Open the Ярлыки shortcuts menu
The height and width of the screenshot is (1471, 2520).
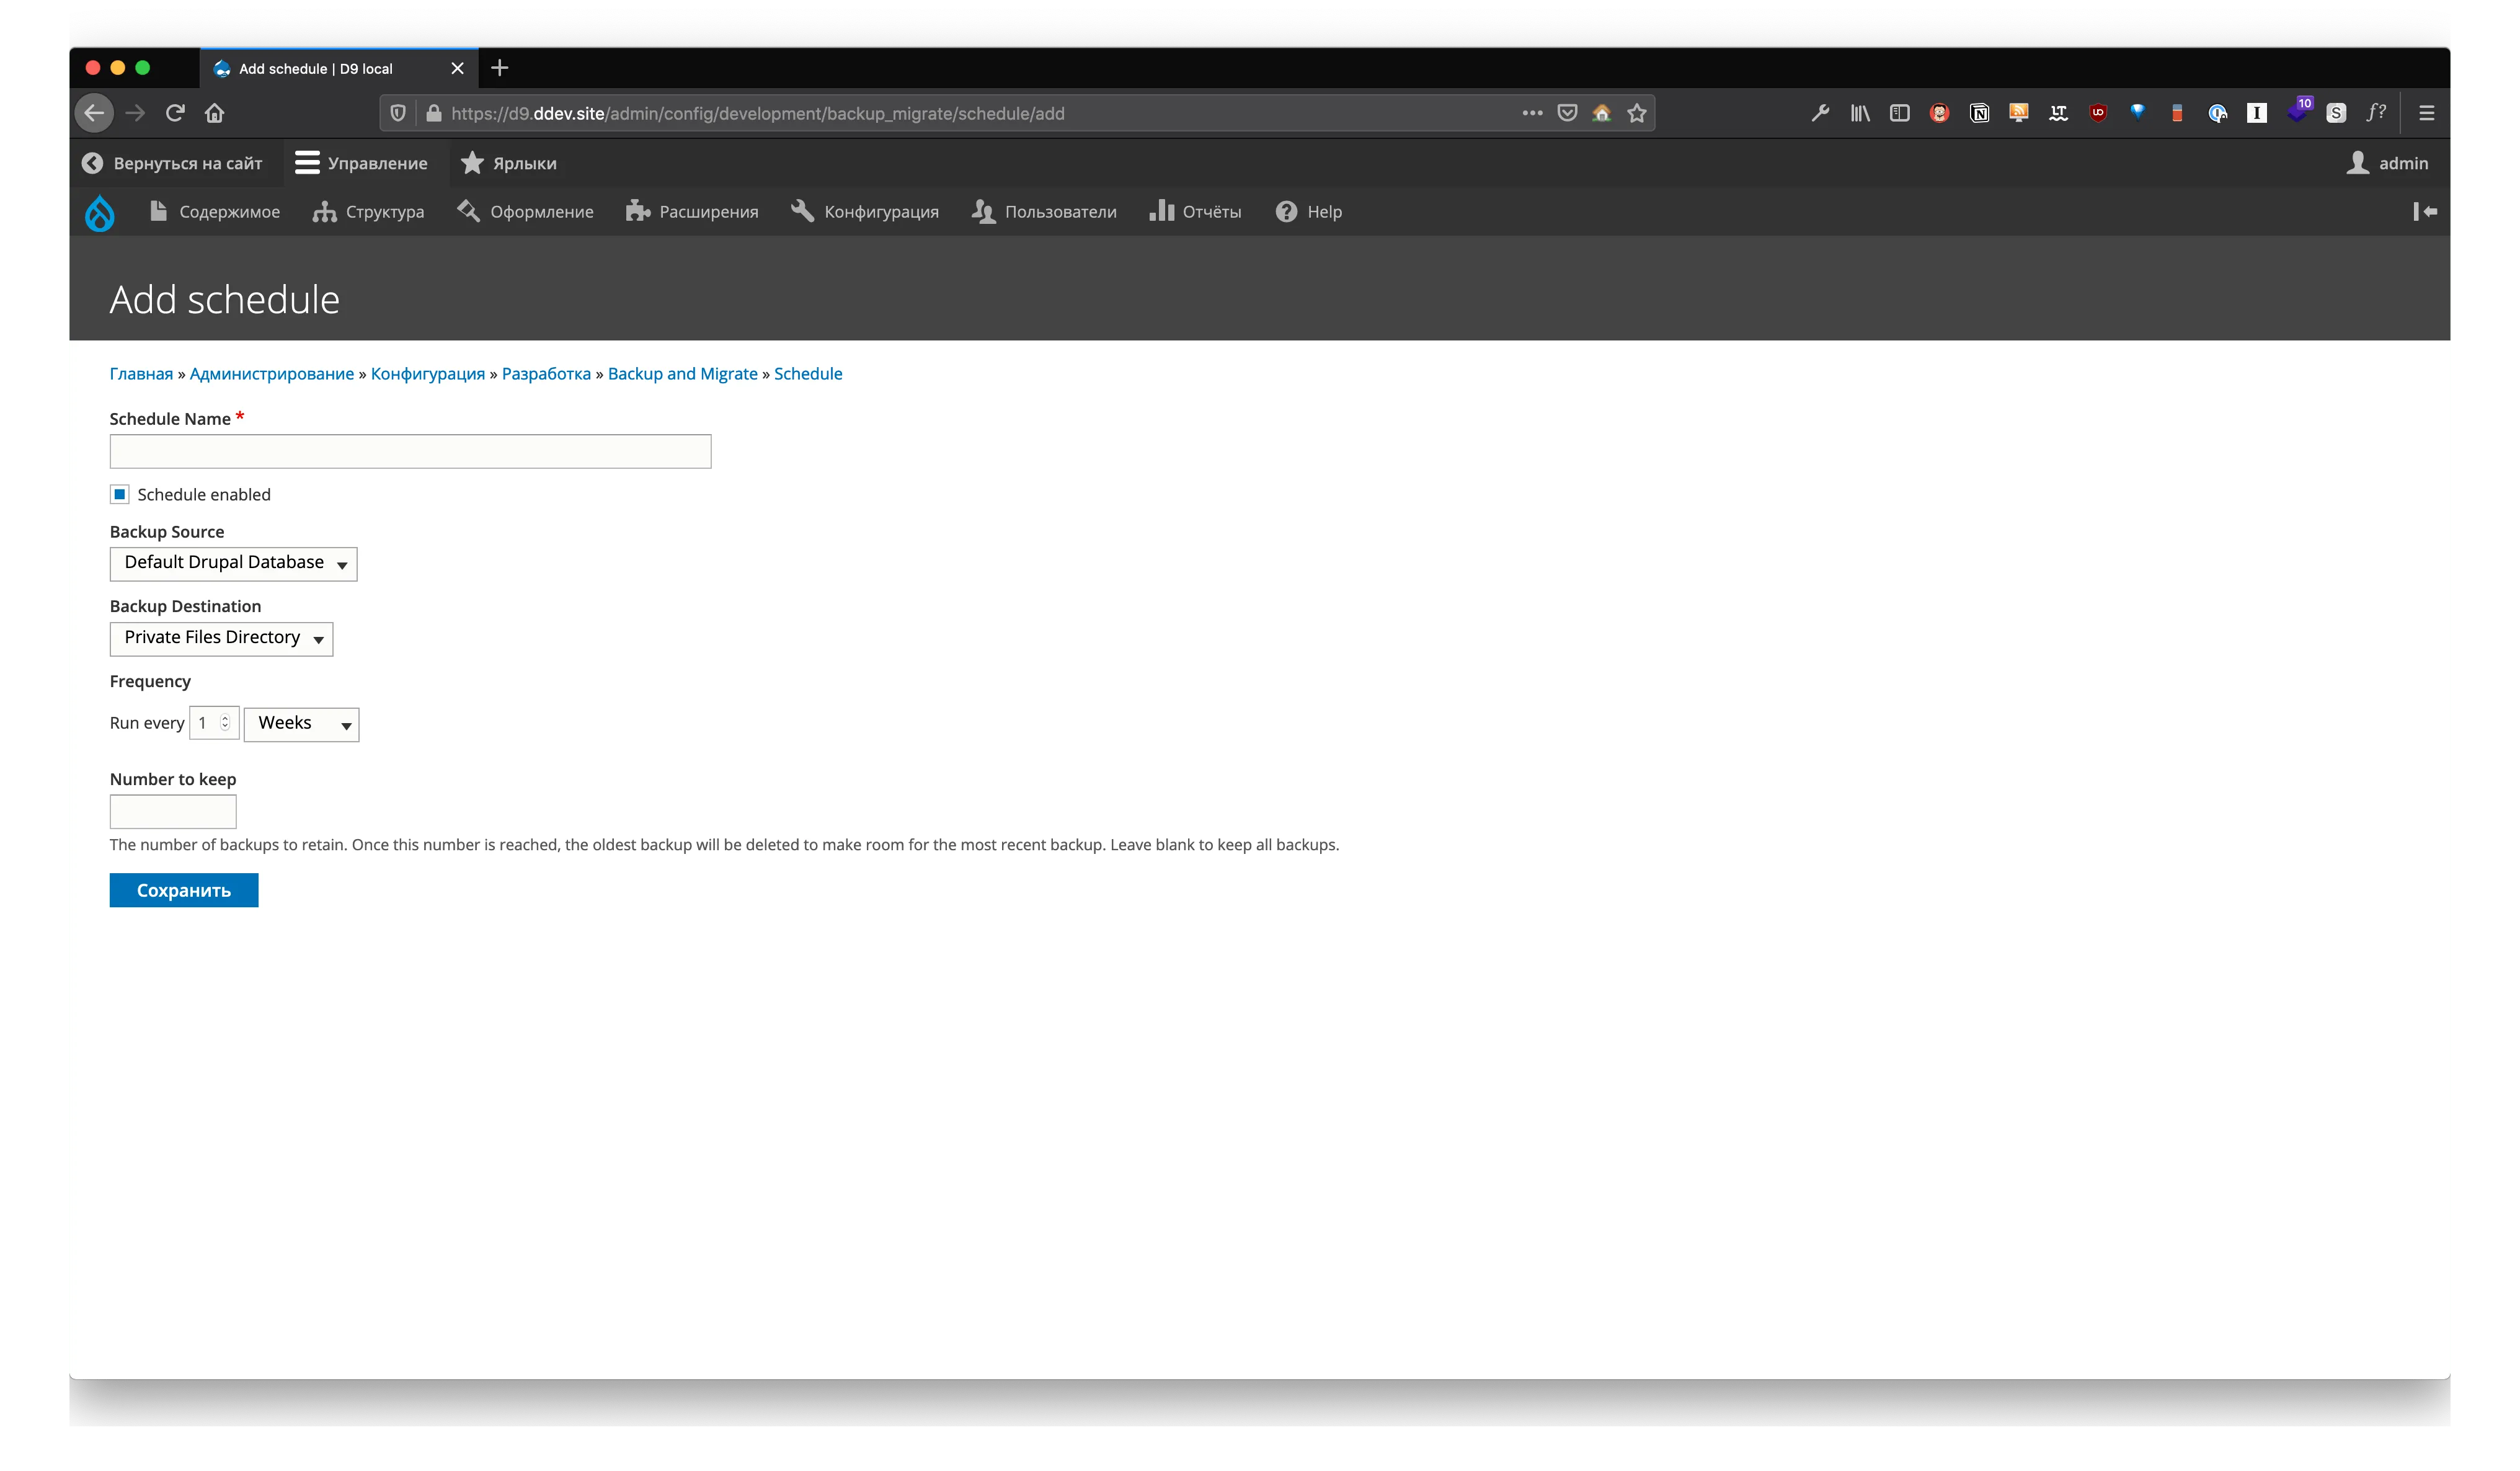[509, 163]
